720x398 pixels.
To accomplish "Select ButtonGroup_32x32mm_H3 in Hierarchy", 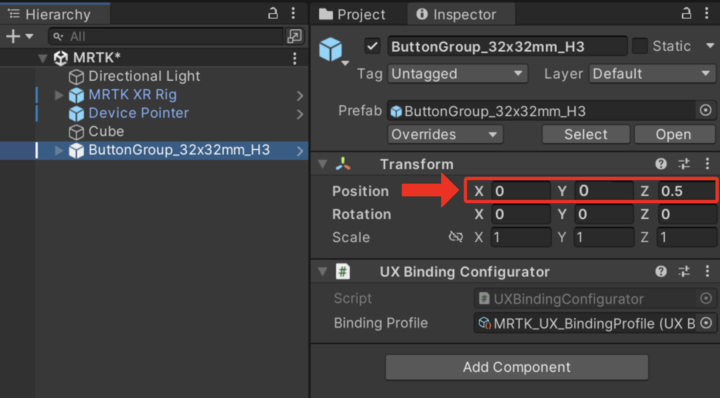I will (179, 150).
